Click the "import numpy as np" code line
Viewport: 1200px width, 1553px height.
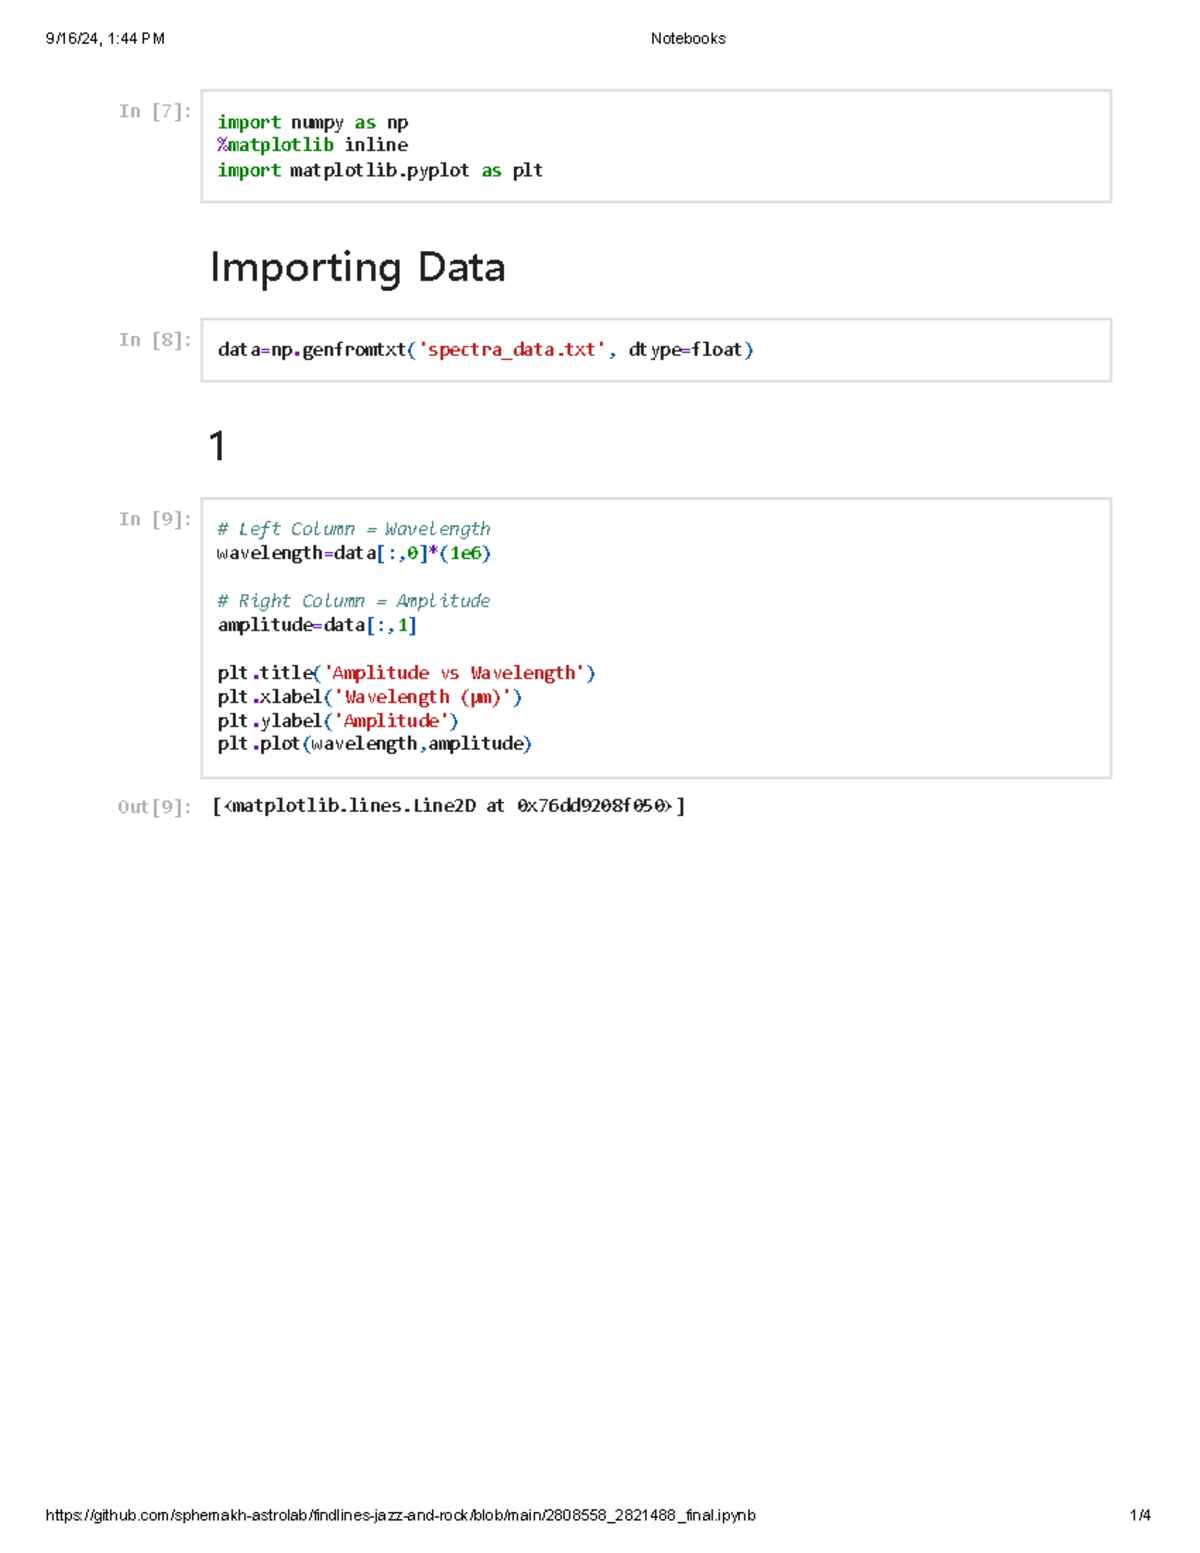pos(313,122)
